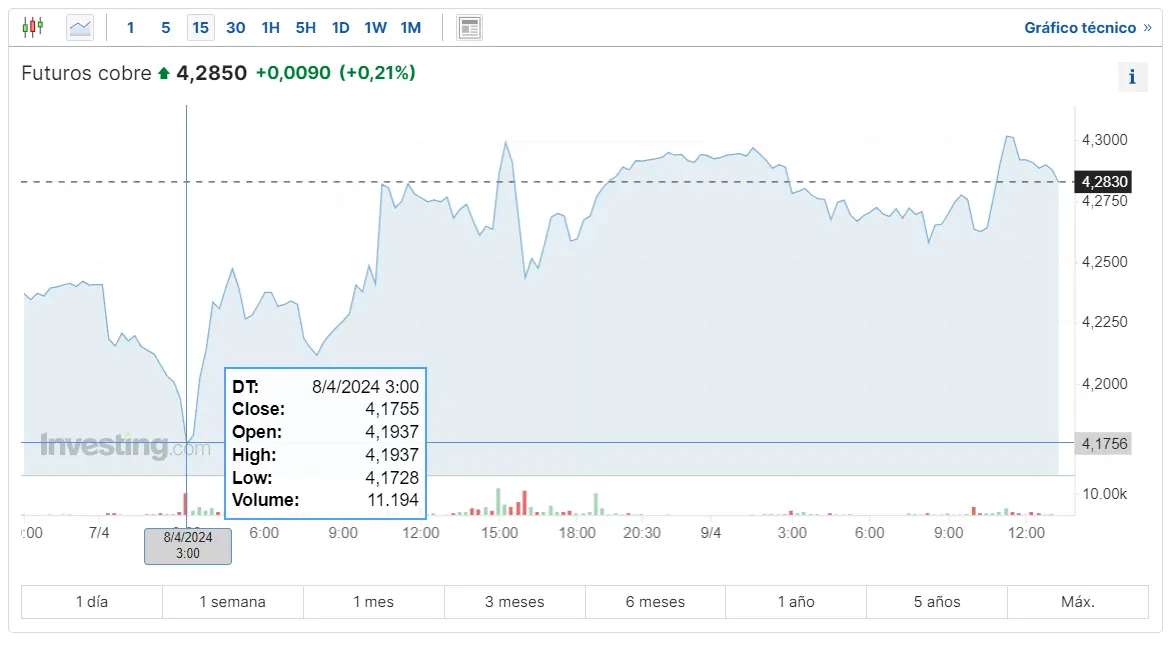Switch to 30 minute interval
Viewport: 1173px width, 645px height.
click(x=236, y=27)
